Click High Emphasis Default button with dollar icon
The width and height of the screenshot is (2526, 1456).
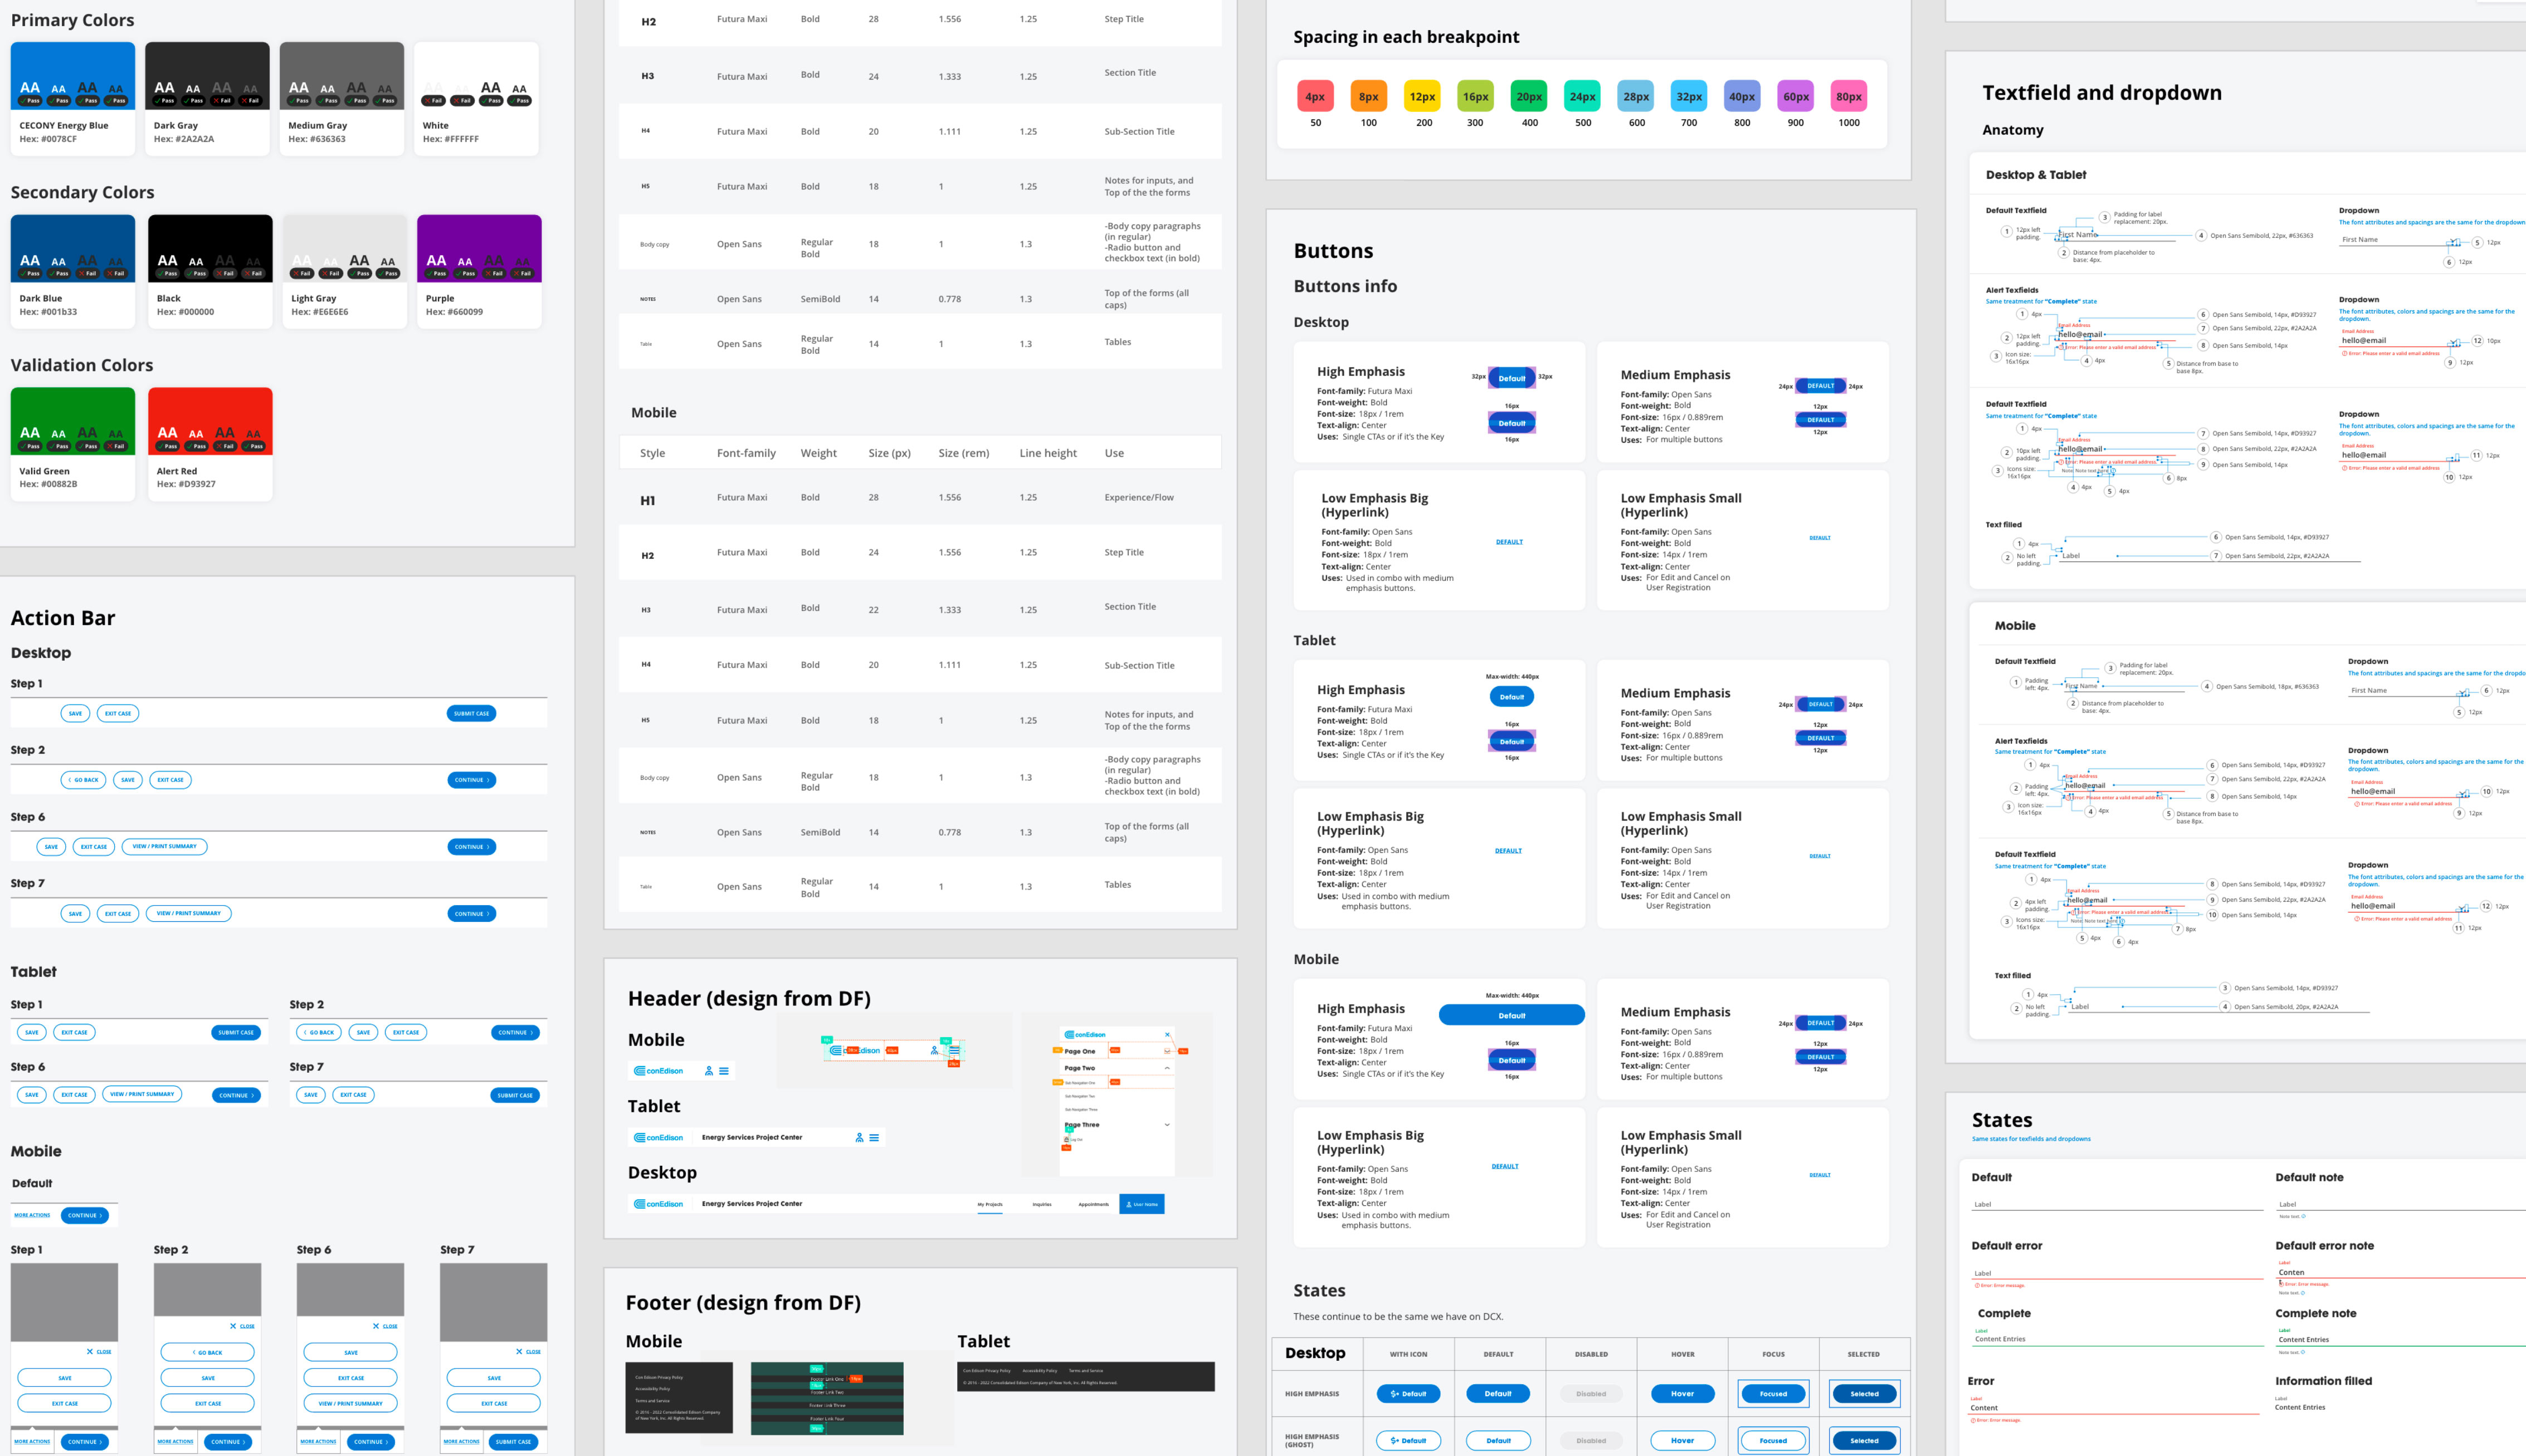click(x=1408, y=1394)
